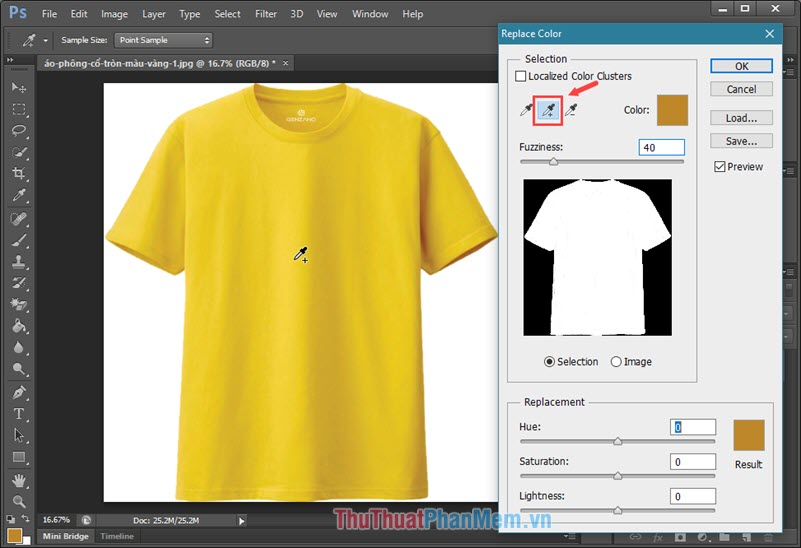The height and width of the screenshot is (548, 801).
Task: Choose the Selection radio button
Action: (549, 362)
